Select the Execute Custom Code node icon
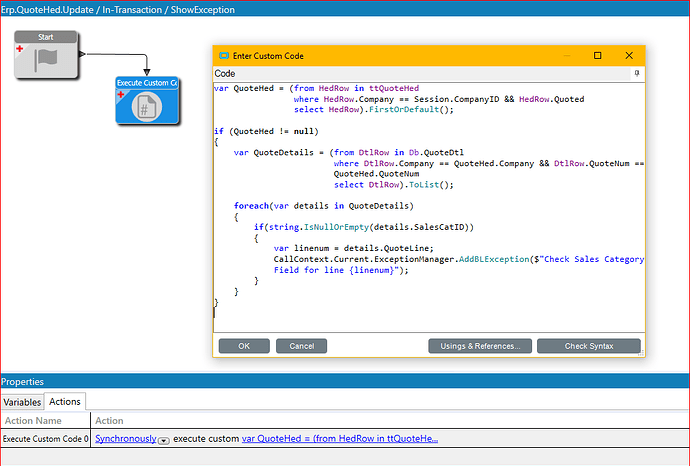Screen dimensions: 690x466 [x=146, y=107]
